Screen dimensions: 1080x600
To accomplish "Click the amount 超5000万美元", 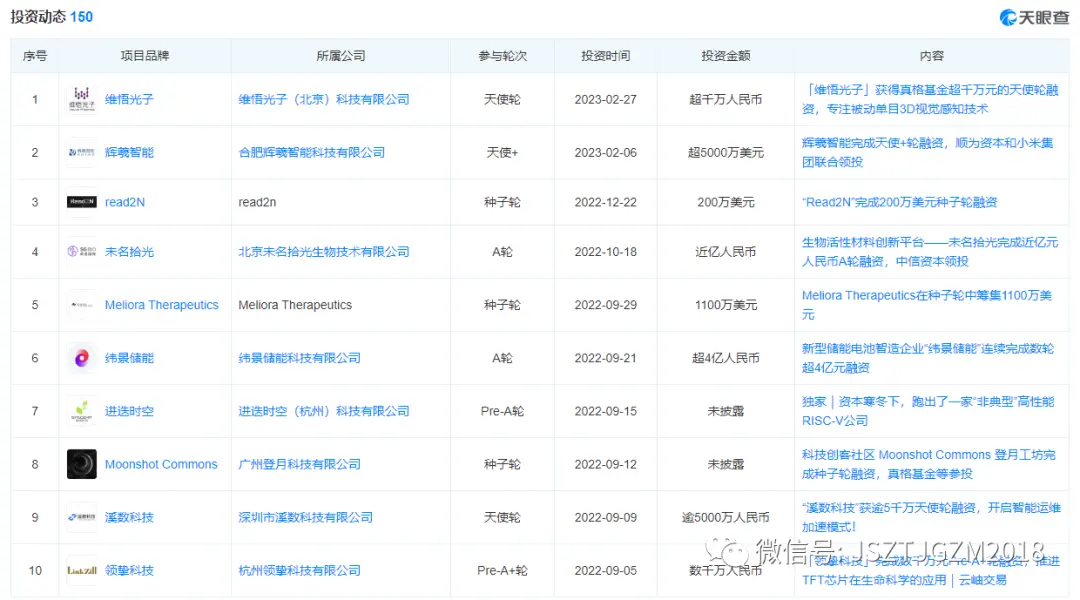I will pos(725,152).
